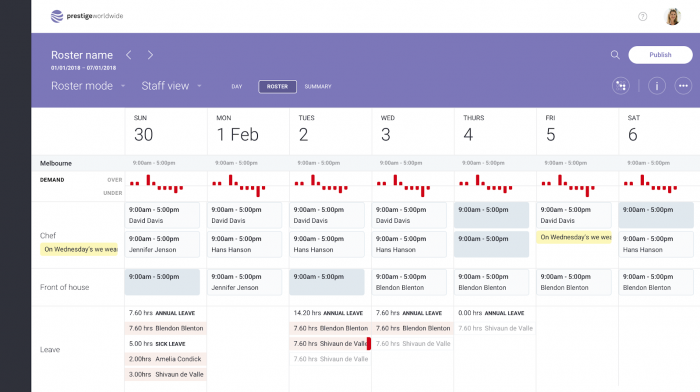This screenshot has width=700, height=392.
Task: Go to previous roster week arrow
Action: click(129, 55)
